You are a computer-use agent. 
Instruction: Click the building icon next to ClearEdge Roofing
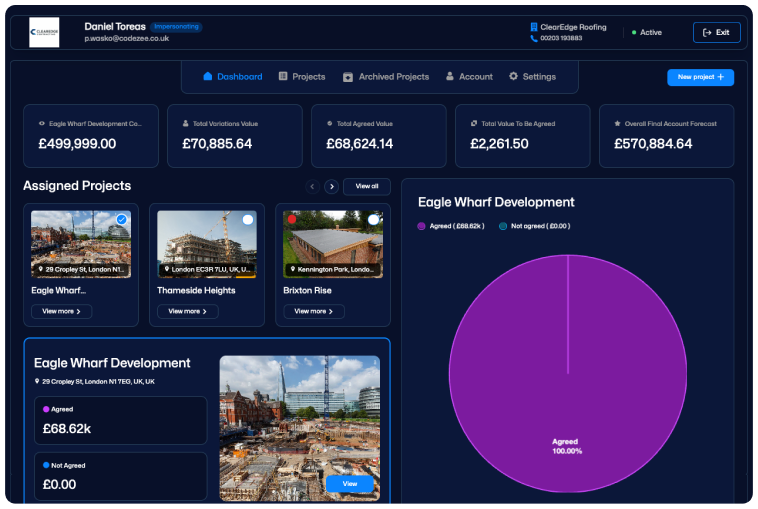534,27
